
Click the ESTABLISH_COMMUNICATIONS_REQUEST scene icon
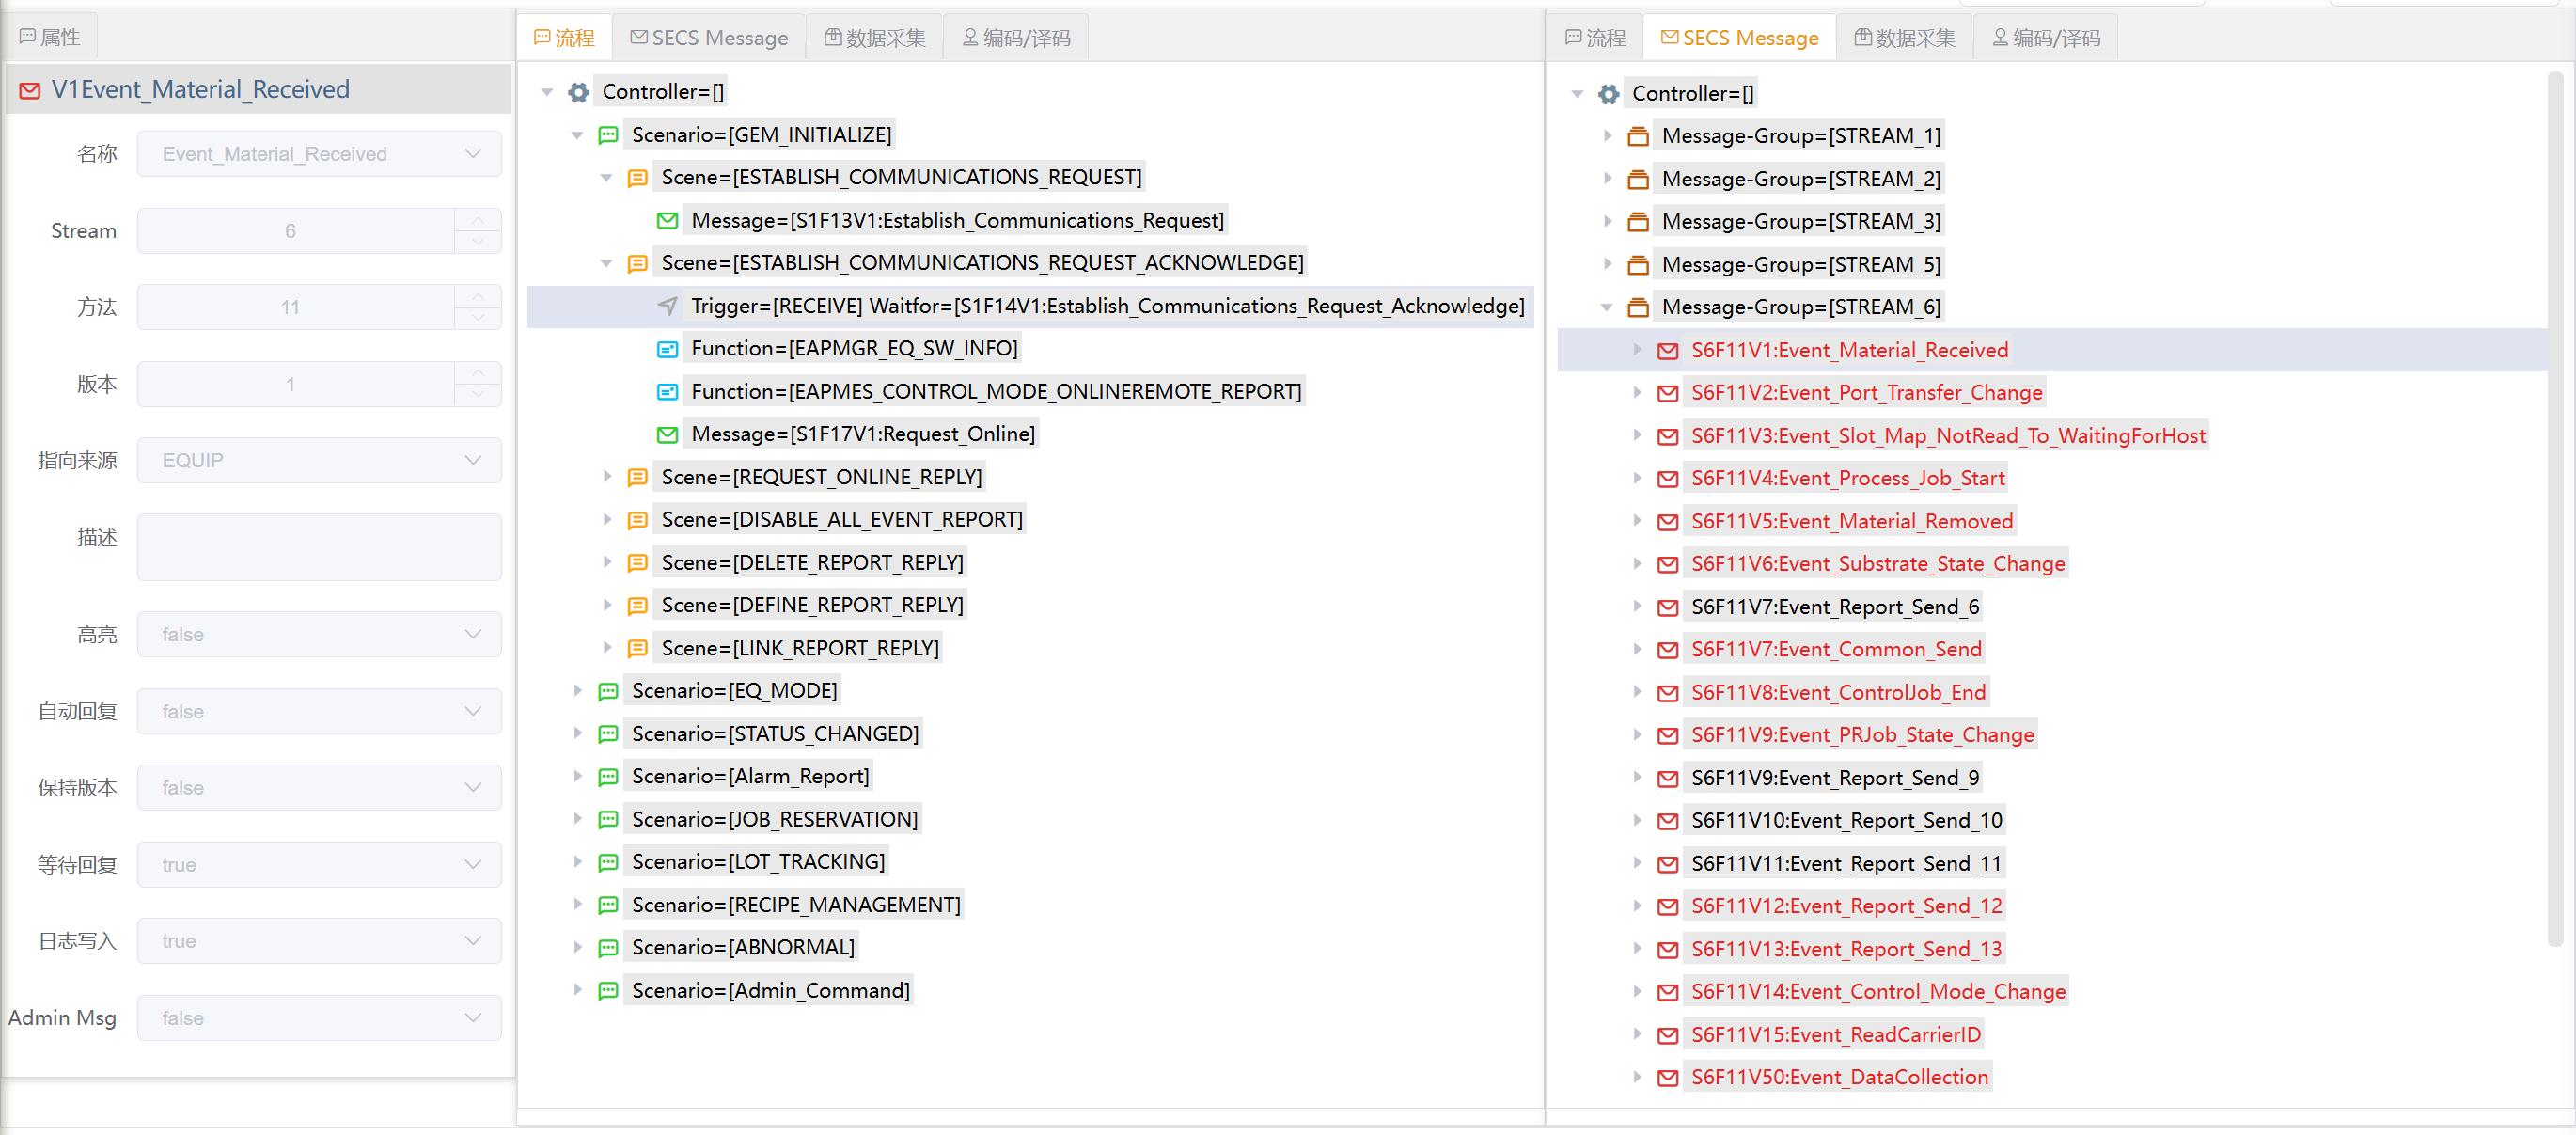pyautogui.click(x=637, y=178)
